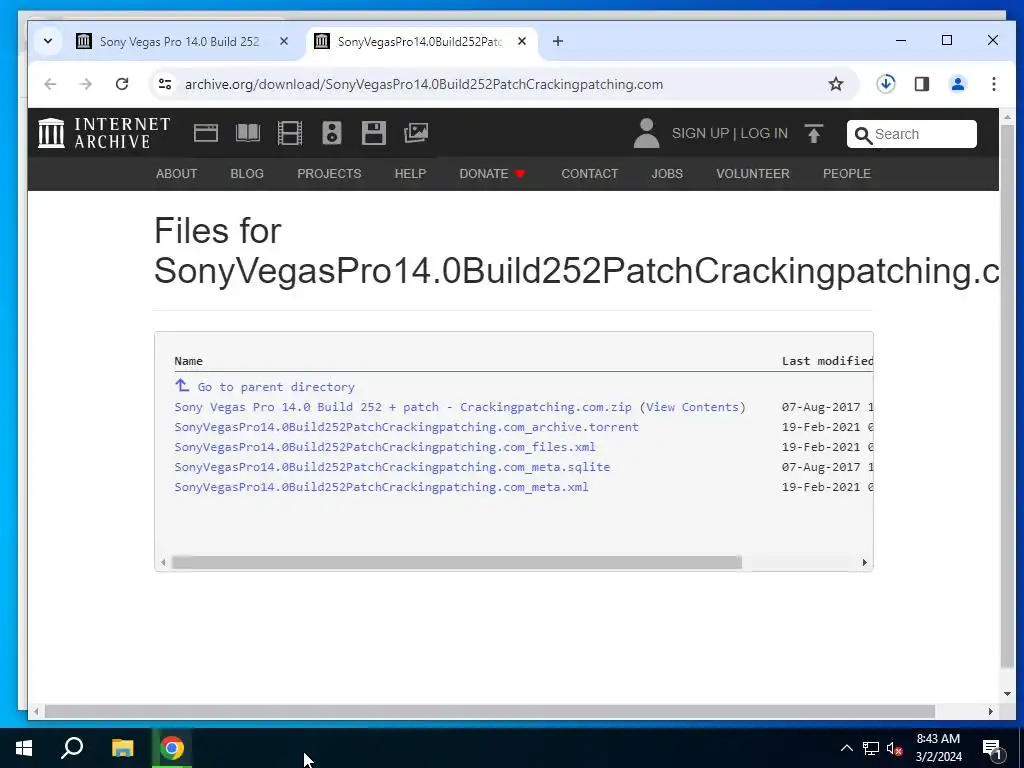Reload the page
The width and height of the screenshot is (1024, 768).
121,84
